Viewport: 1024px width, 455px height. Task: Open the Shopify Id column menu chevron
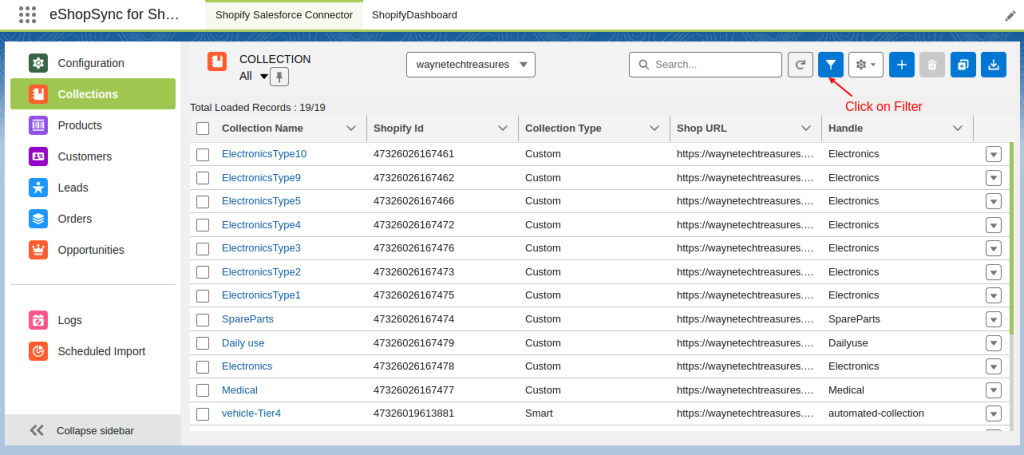pyautogui.click(x=503, y=128)
